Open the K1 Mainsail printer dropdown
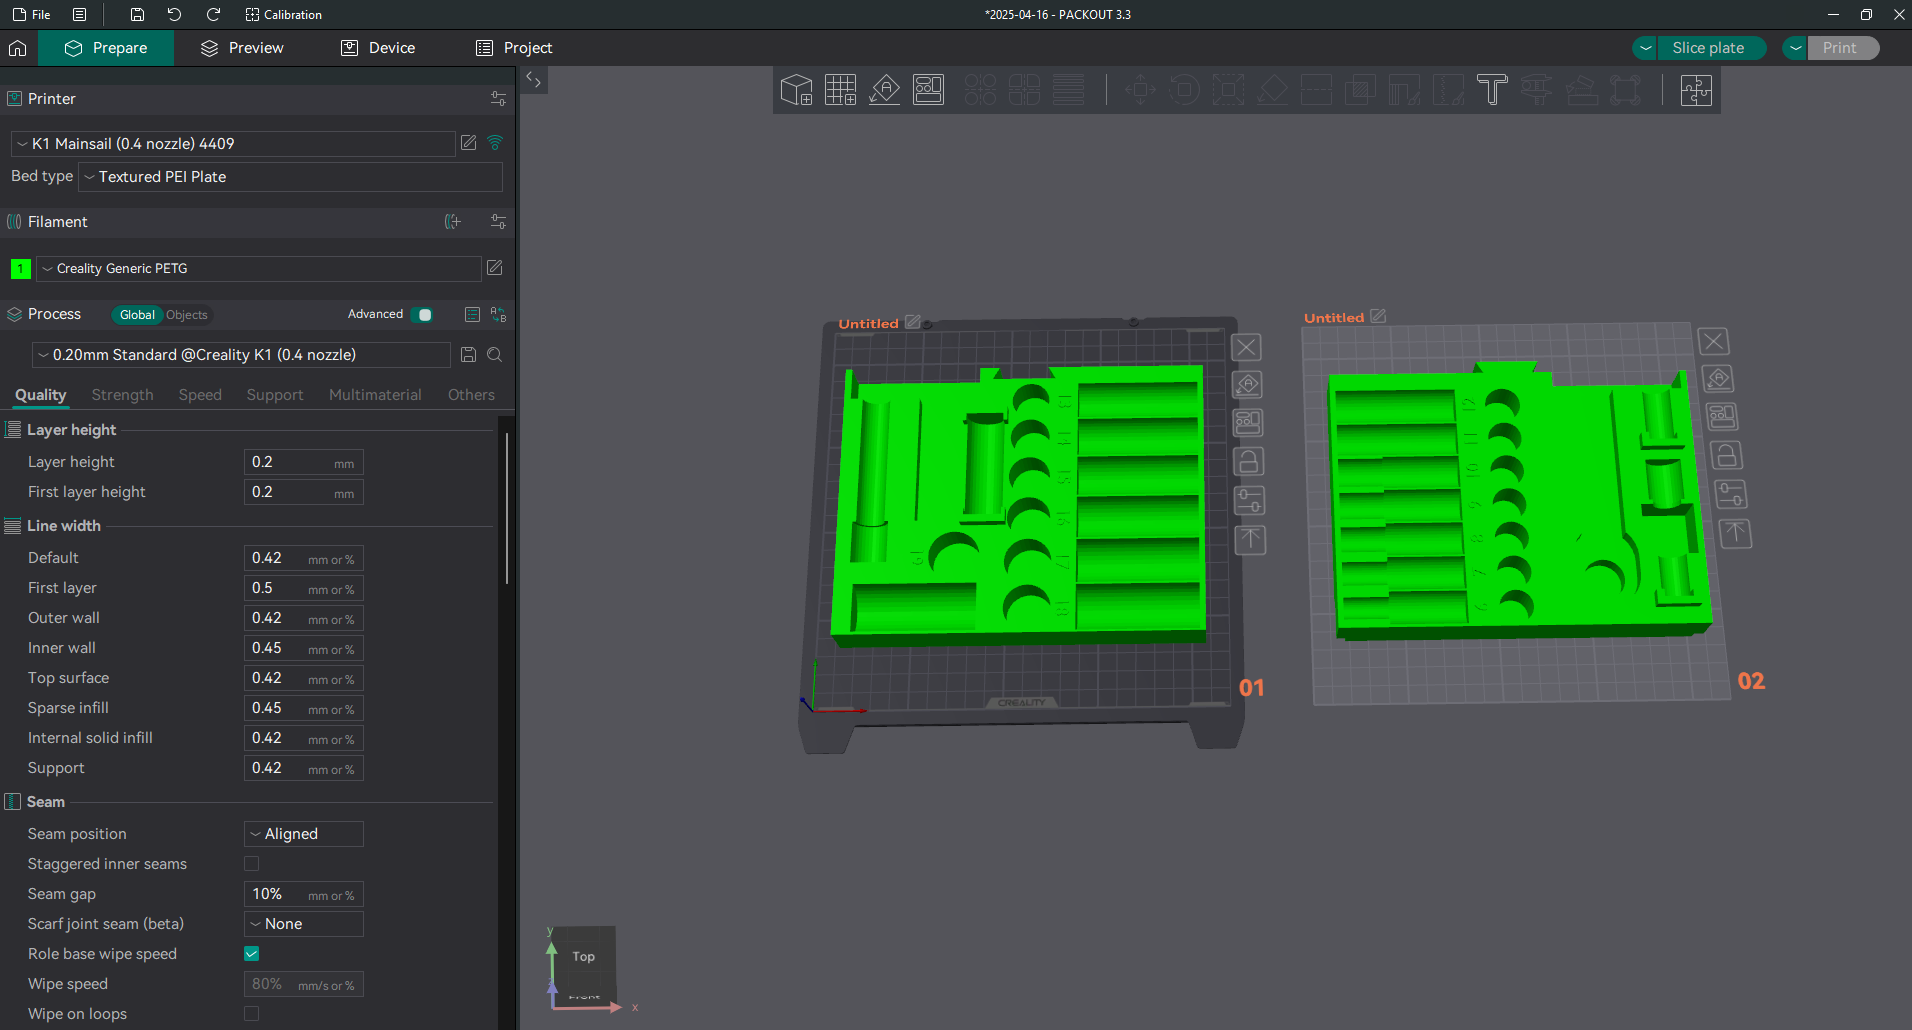Image resolution: width=1912 pixels, height=1030 pixels. pos(233,144)
